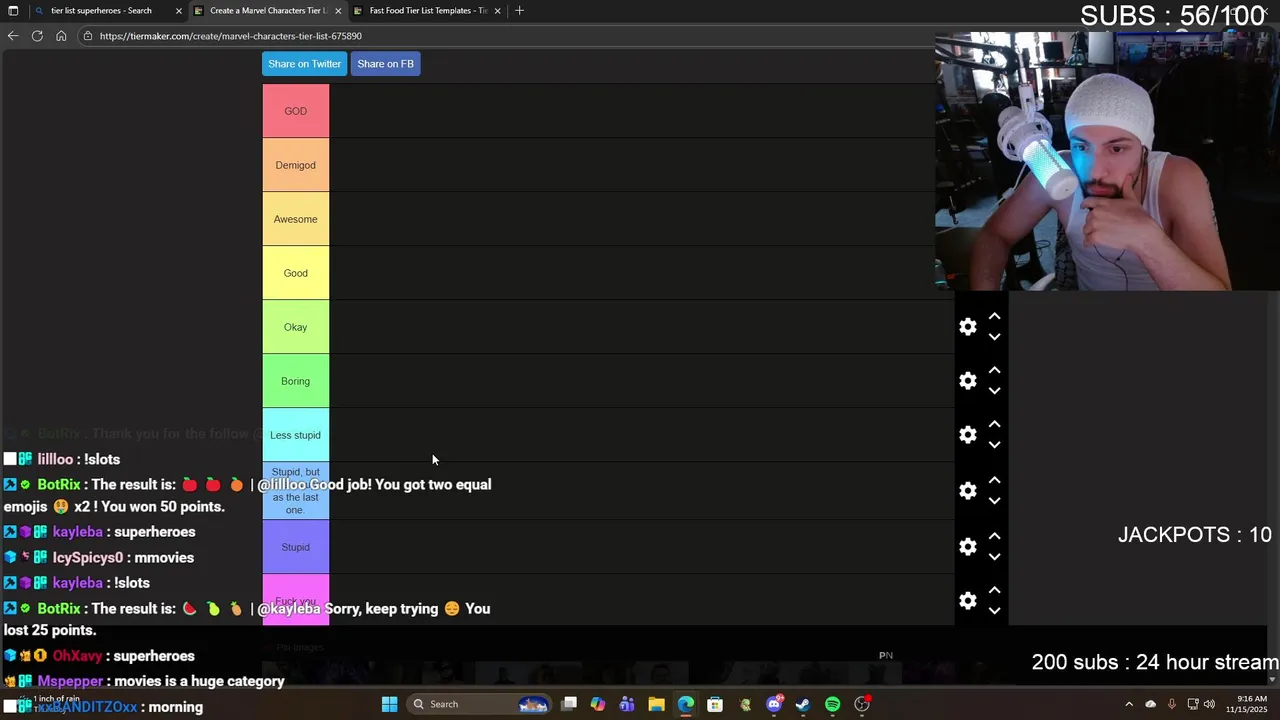Click Share on FB button
This screenshot has width=1280, height=720.
(385, 64)
